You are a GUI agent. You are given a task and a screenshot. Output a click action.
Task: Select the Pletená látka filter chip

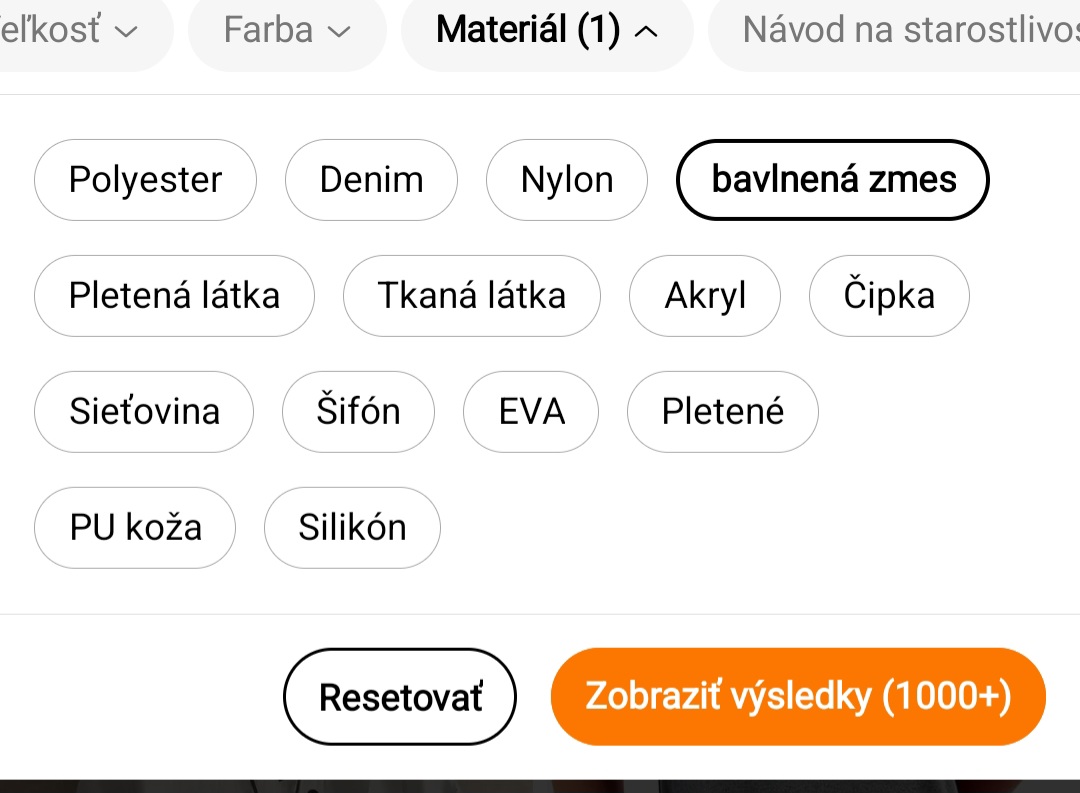pyautogui.click(x=174, y=296)
